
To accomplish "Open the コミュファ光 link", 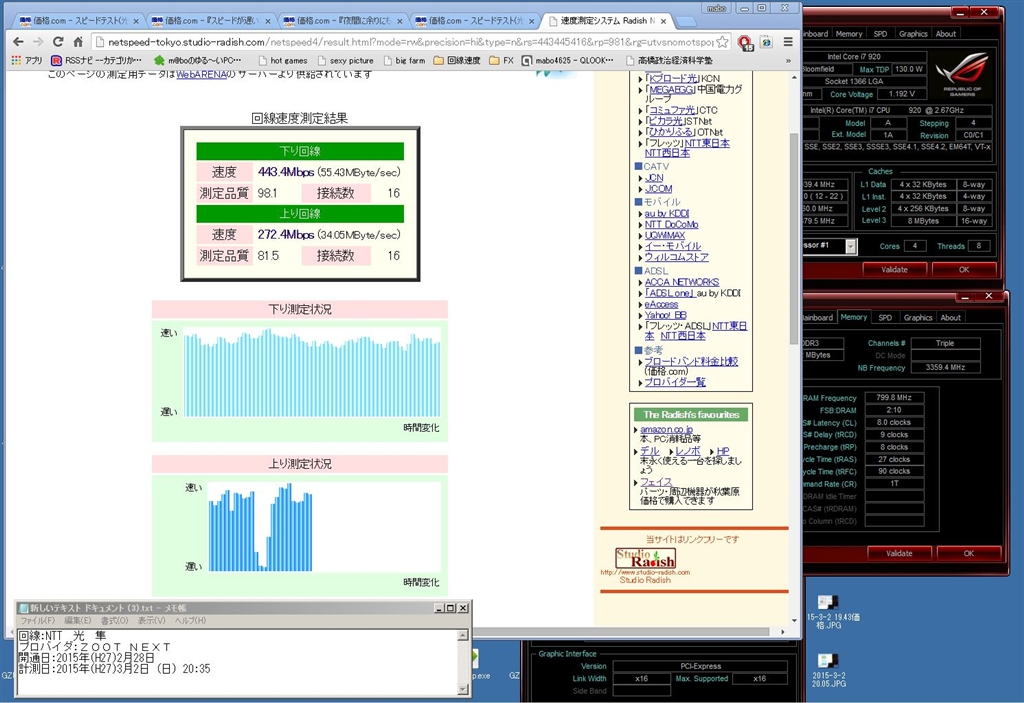I will [x=672, y=110].
